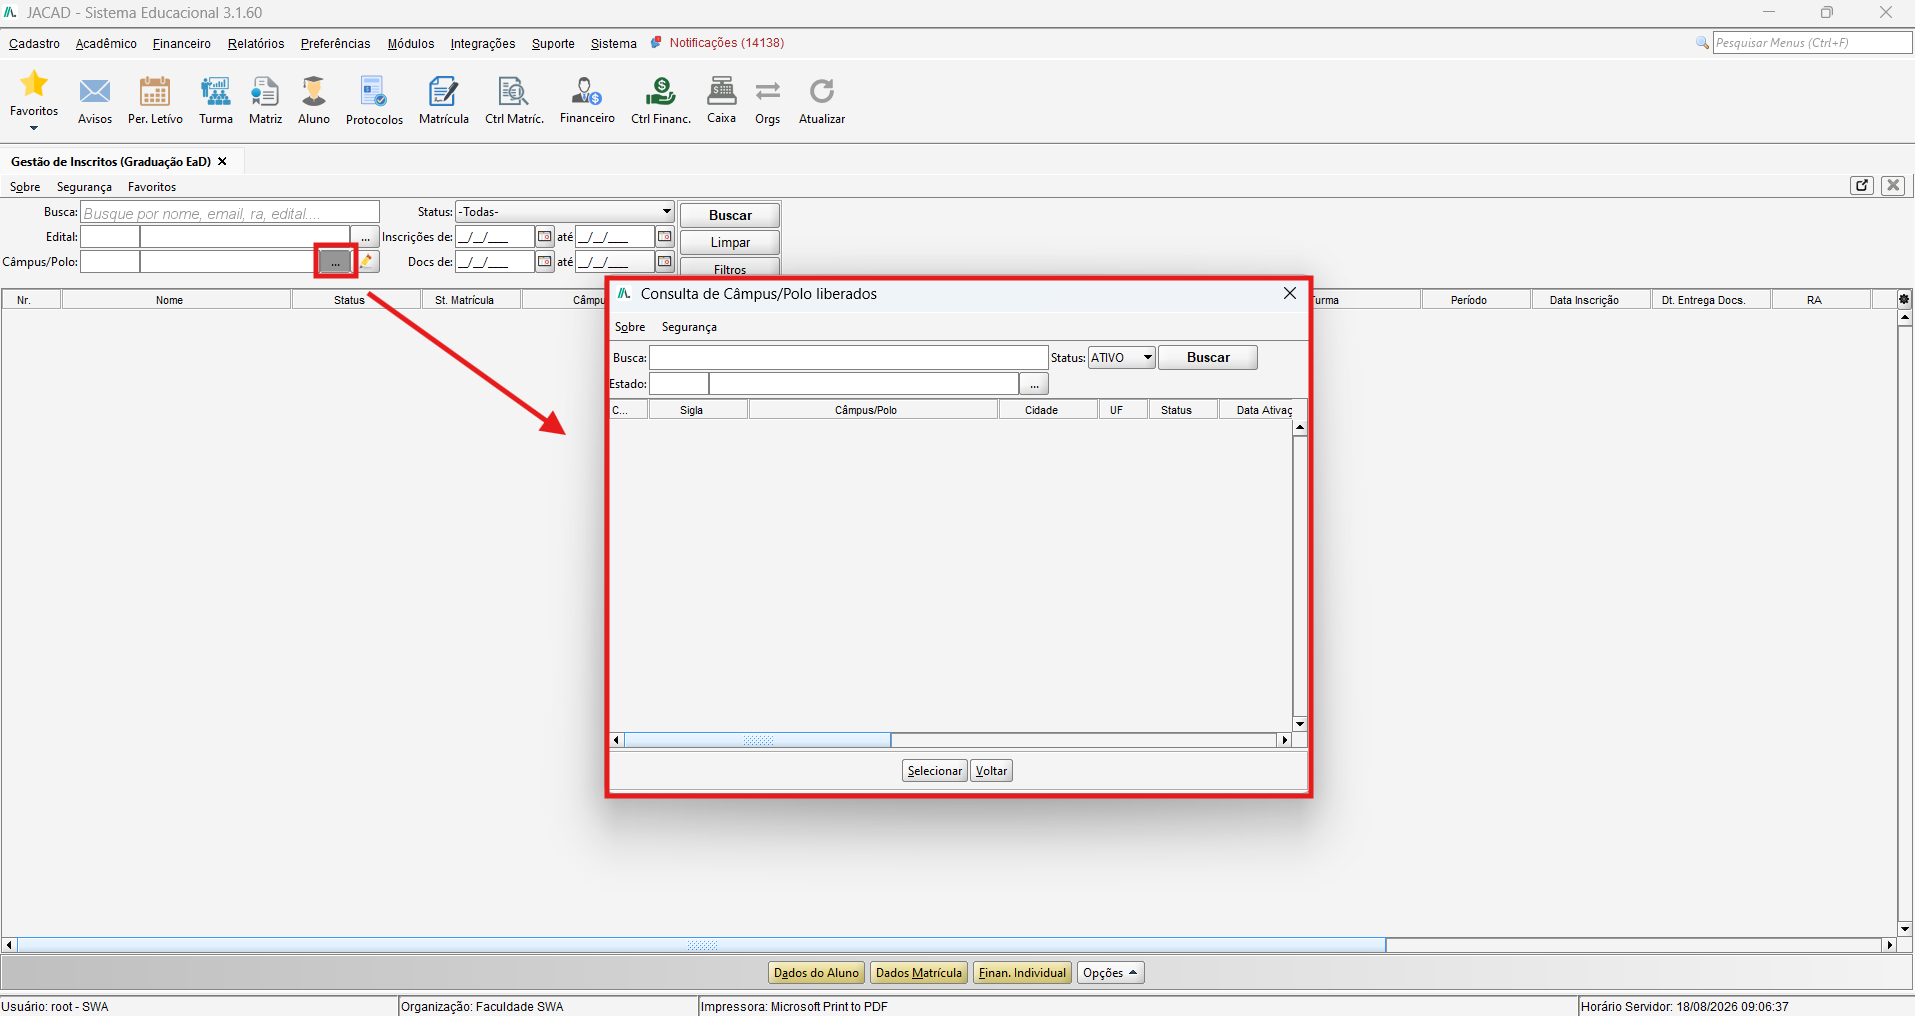
Task: Open the Suporte menu
Action: 553,43
